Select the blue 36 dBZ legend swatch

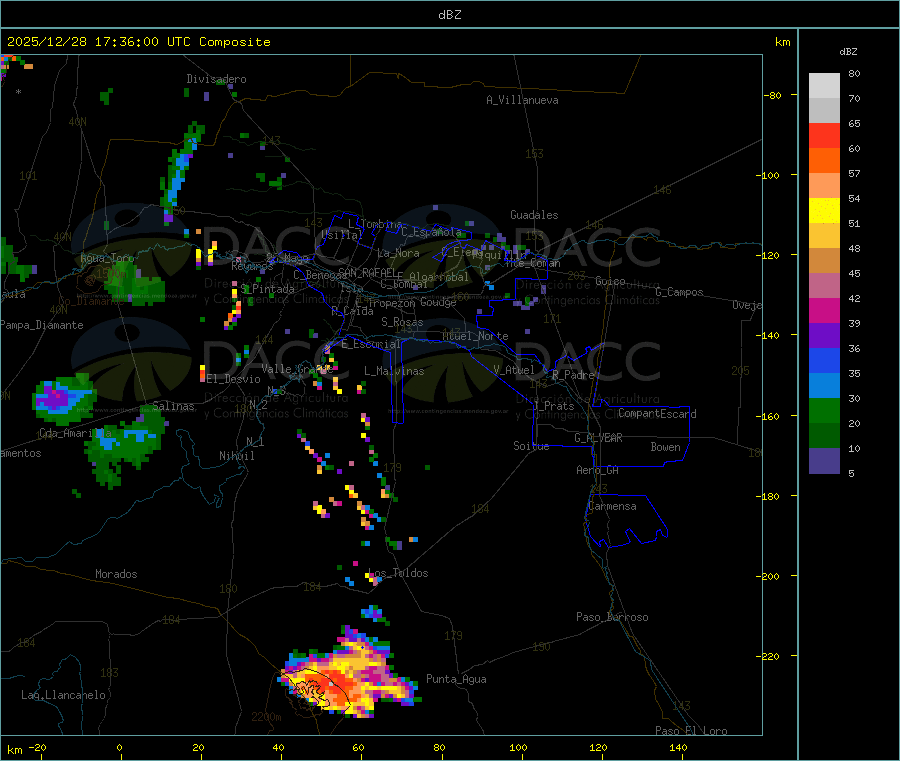[x=824, y=360]
